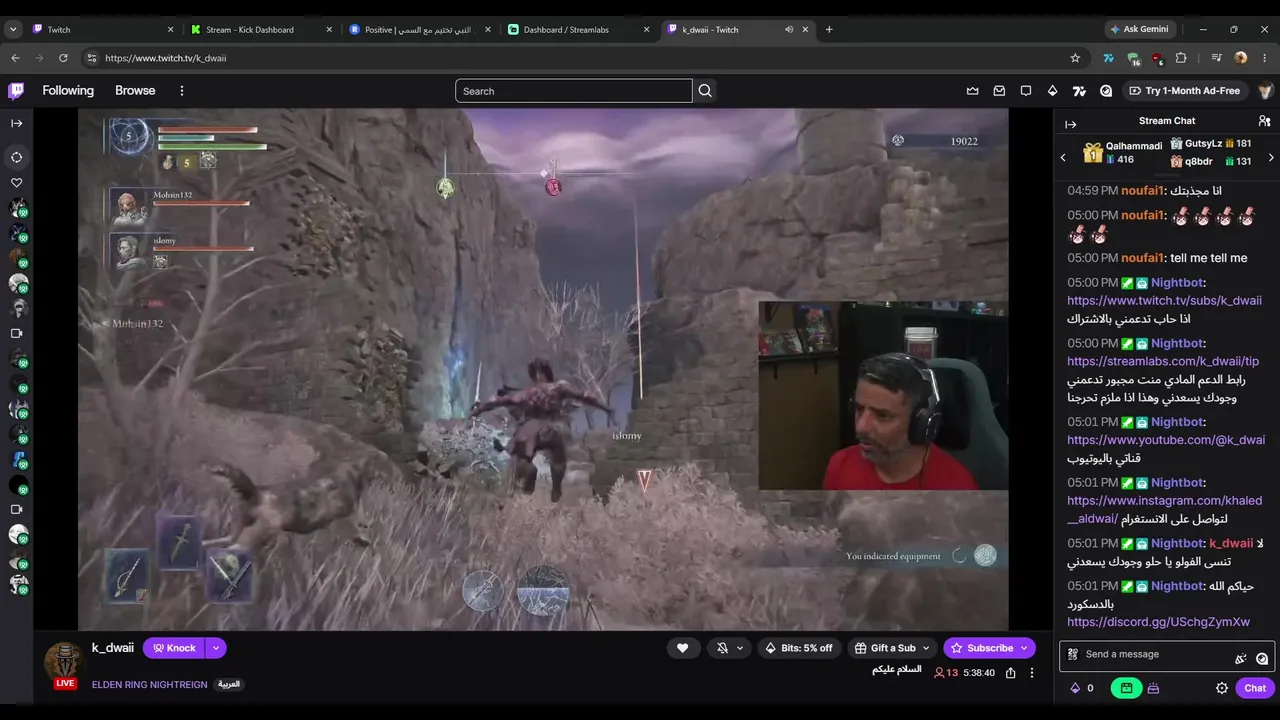Viewport: 1280px width, 720px height.
Task: Click the Get Bits icon in top bar
Action: pyautogui.click(x=1052, y=91)
